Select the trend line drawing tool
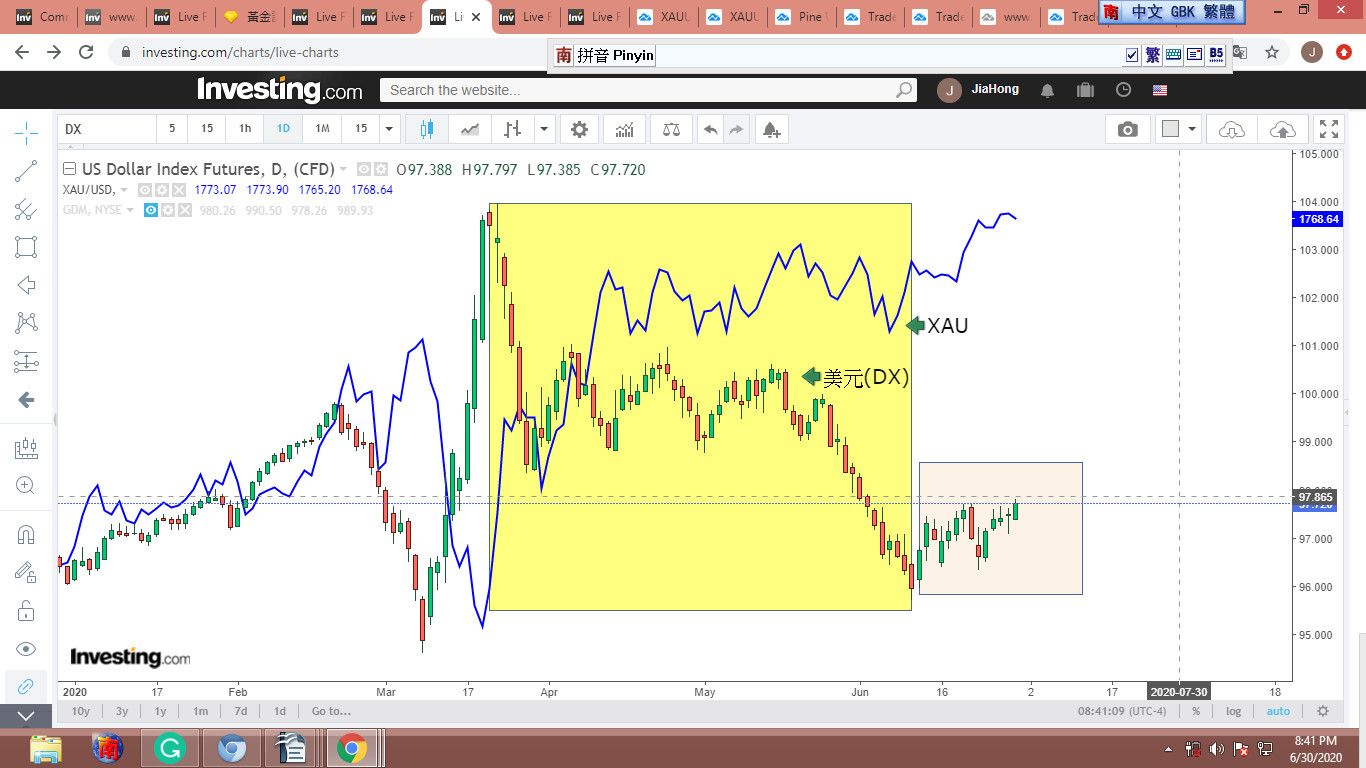Viewport: 1366px width, 768px height. coord(26,171)
